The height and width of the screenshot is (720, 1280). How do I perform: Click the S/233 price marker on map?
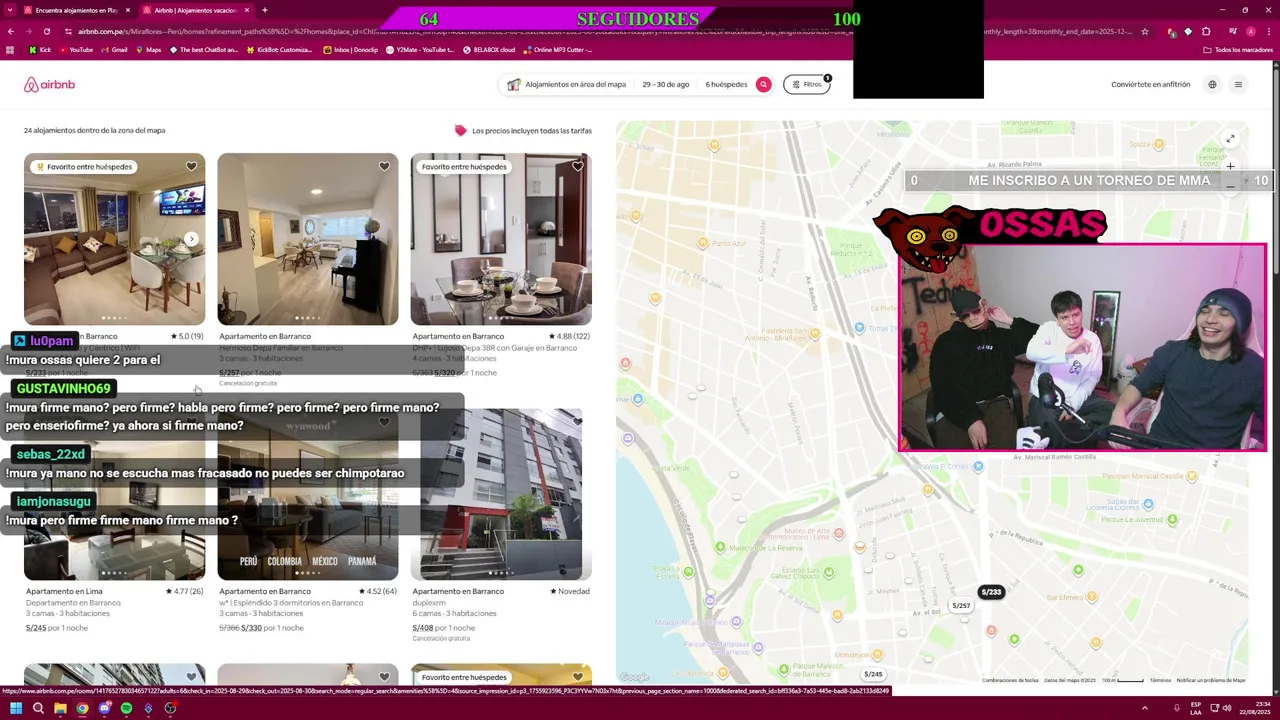(x=991, y=592)
